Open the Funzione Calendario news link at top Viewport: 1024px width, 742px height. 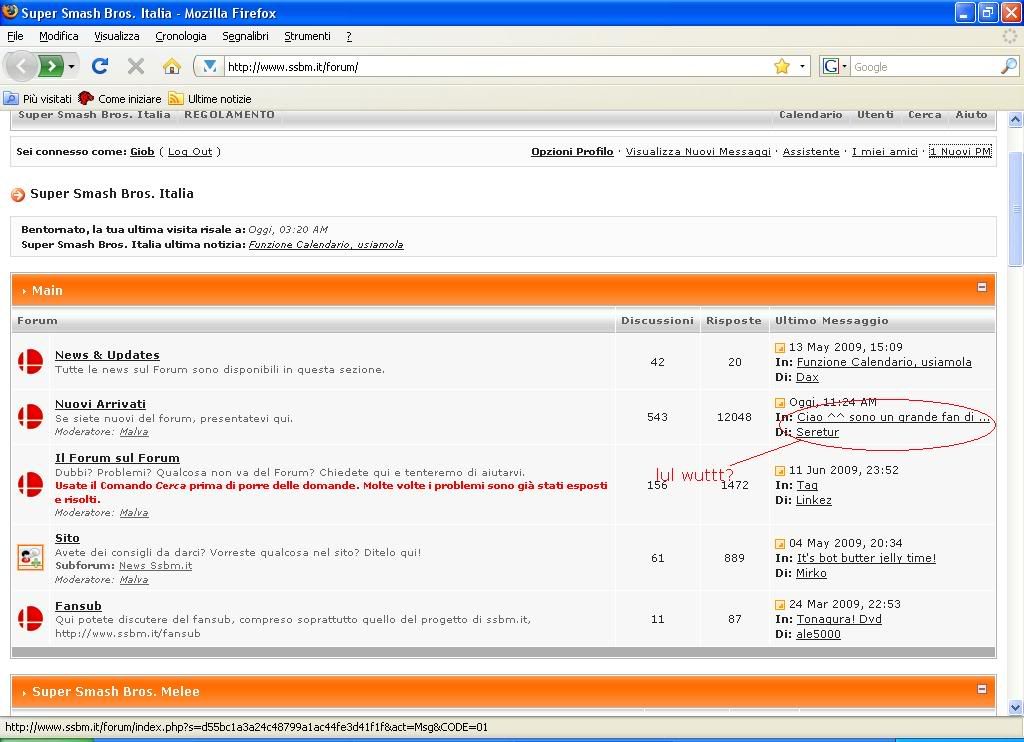pos(326,245)
